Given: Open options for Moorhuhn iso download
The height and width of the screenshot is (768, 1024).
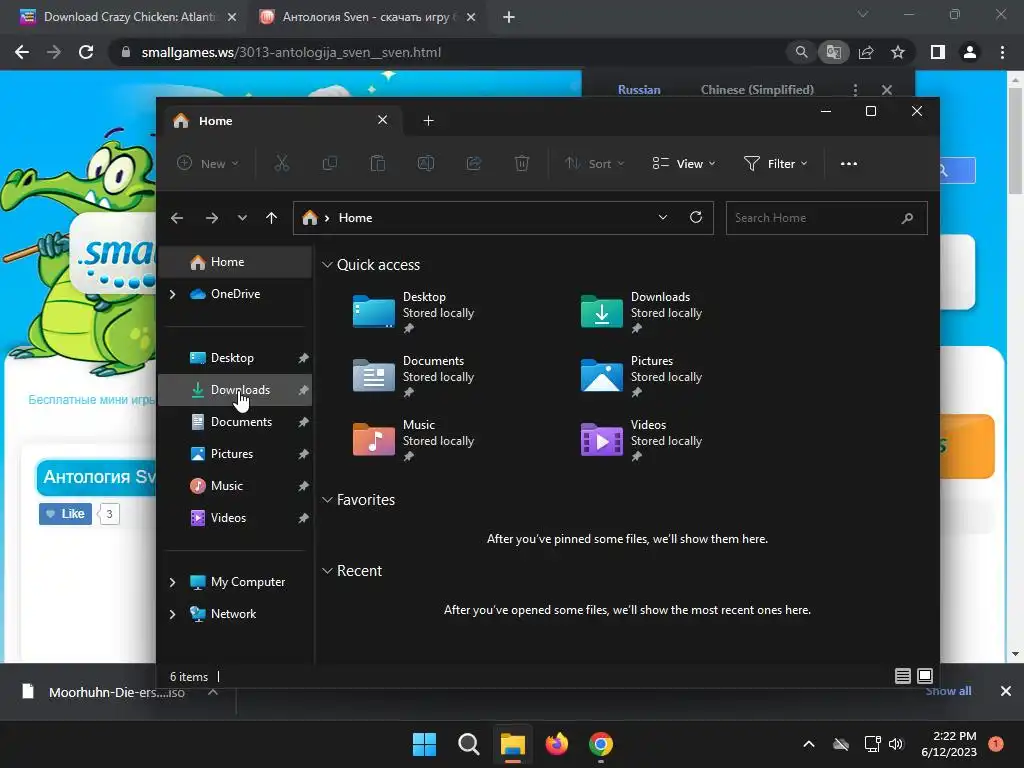Looking at the screenshot, I should tap(213, 692).
